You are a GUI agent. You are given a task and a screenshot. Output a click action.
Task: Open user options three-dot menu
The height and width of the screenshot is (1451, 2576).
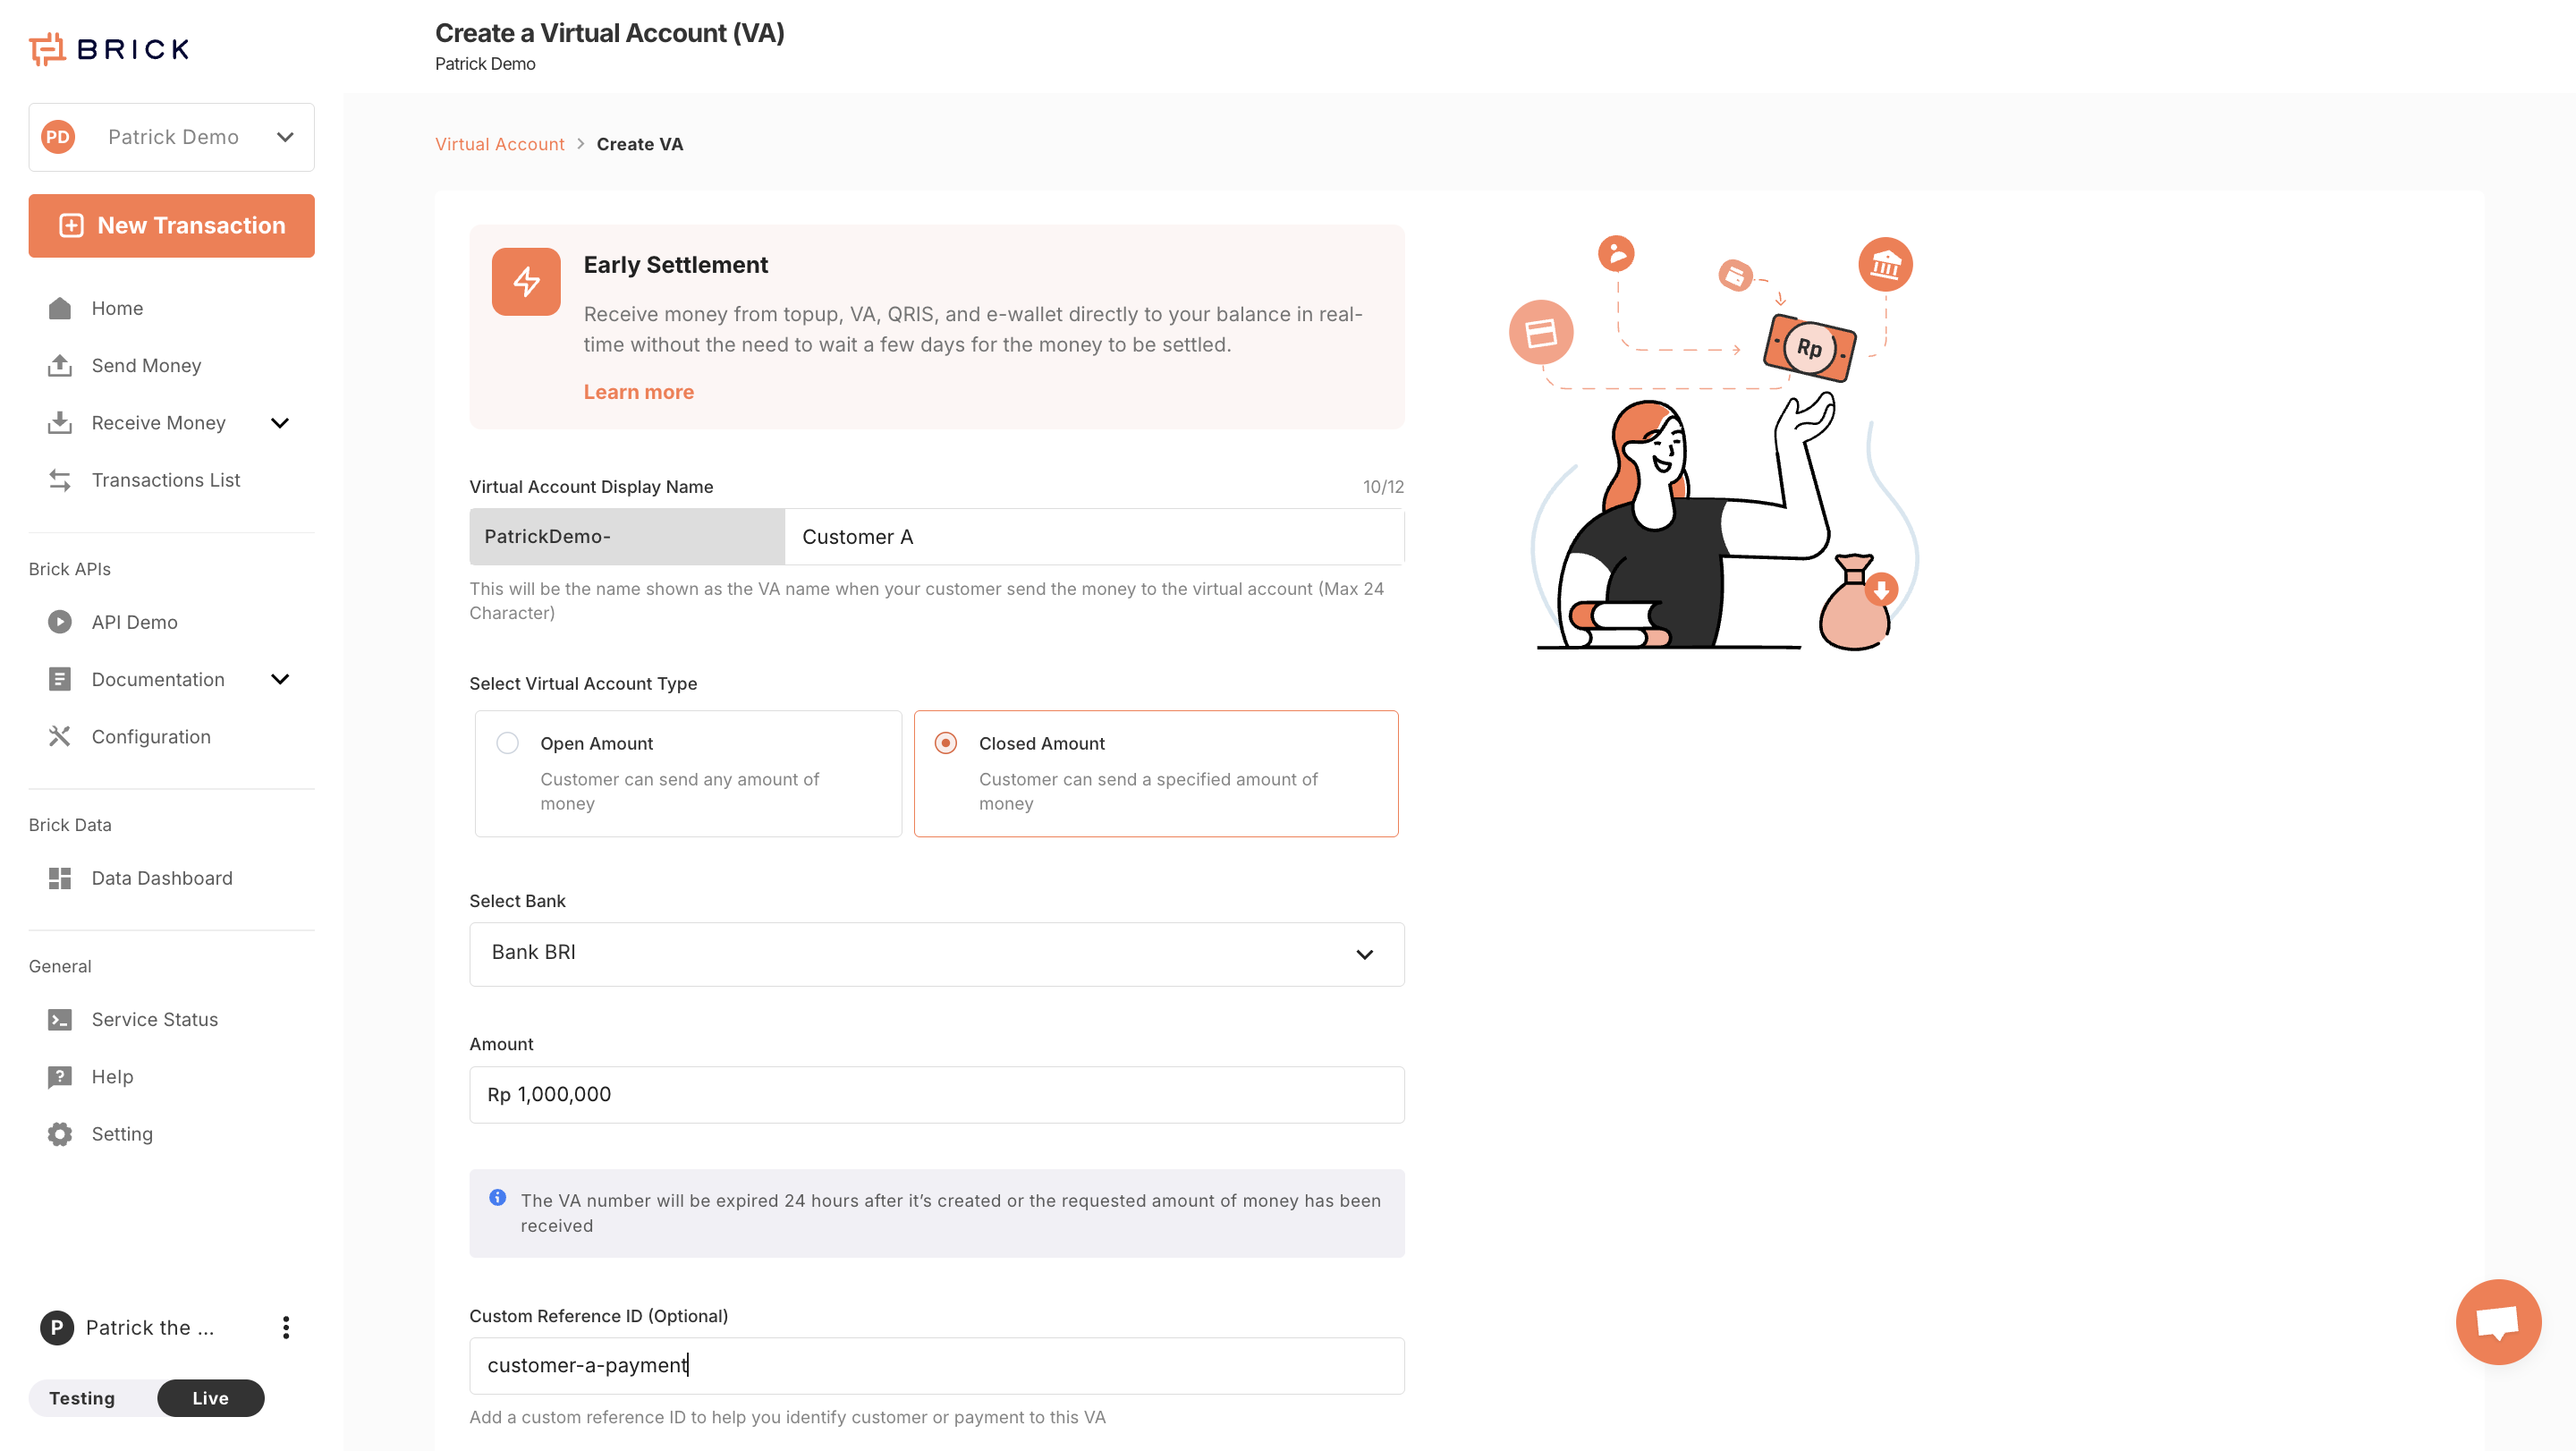click(x=286, y=1327)
